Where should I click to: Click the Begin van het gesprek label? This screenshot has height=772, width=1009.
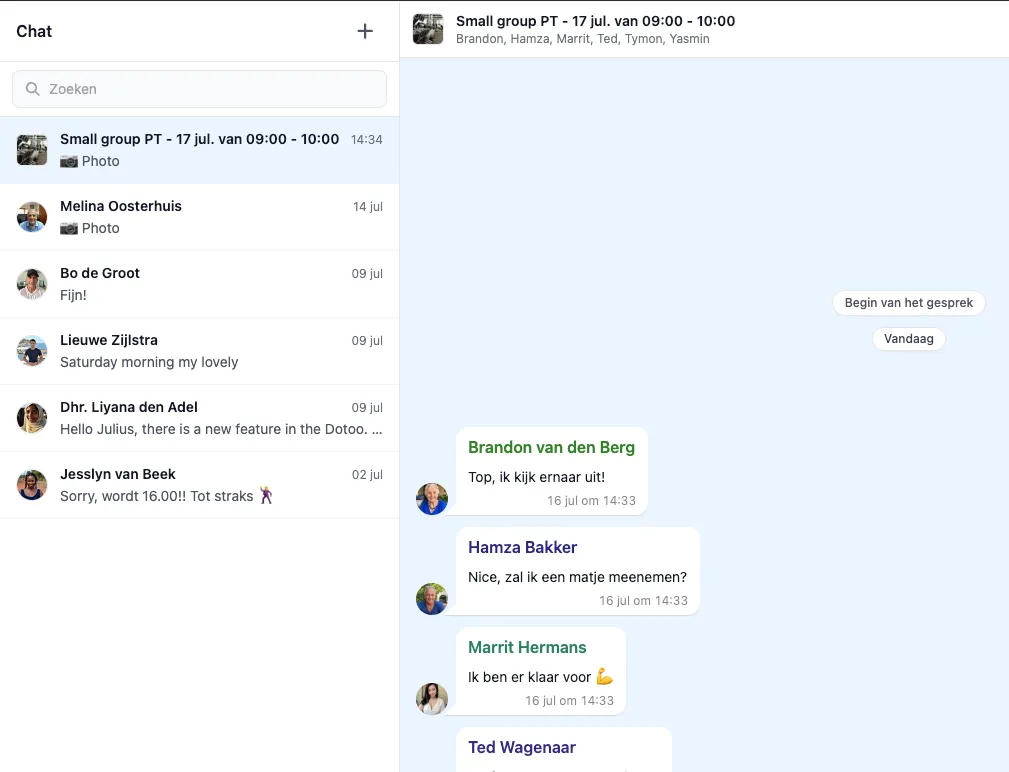[x=909, y=303]
